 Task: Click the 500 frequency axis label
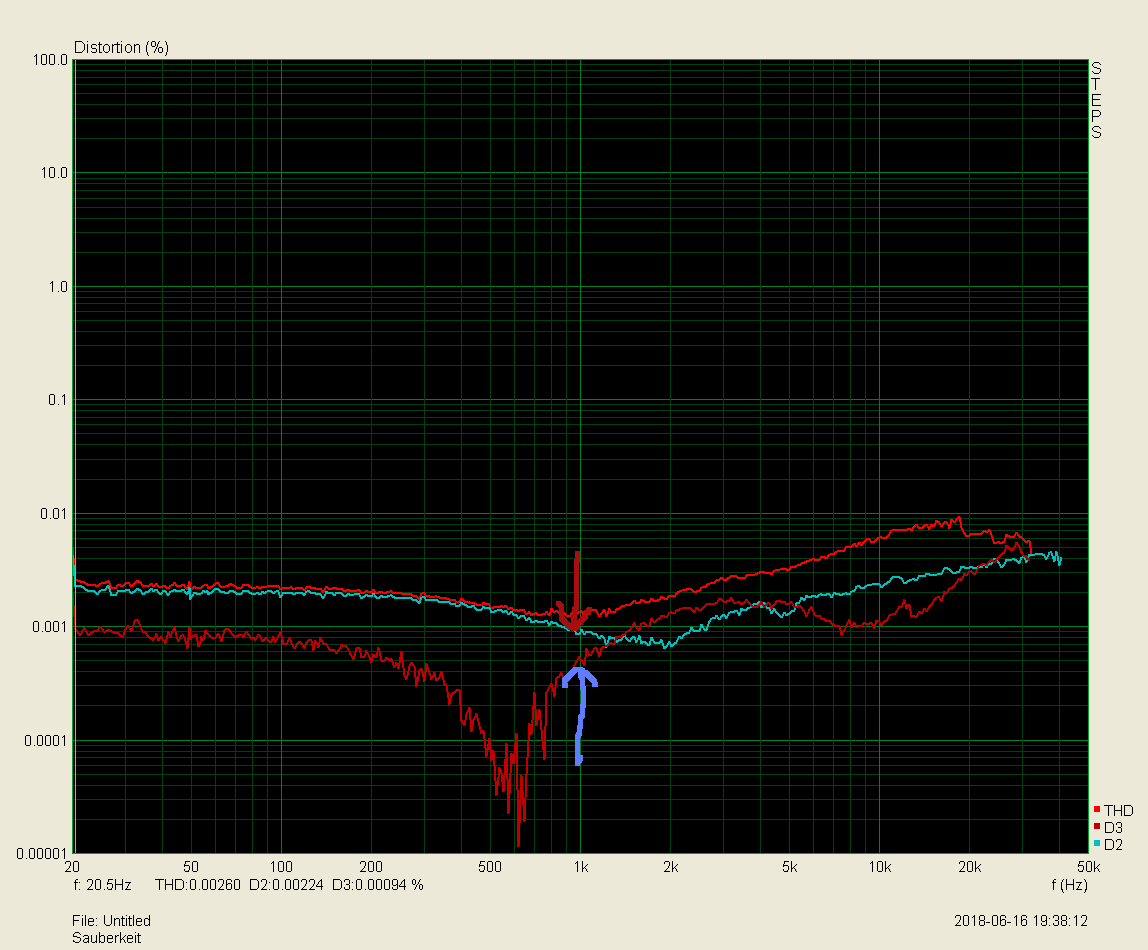click(490, 867)
